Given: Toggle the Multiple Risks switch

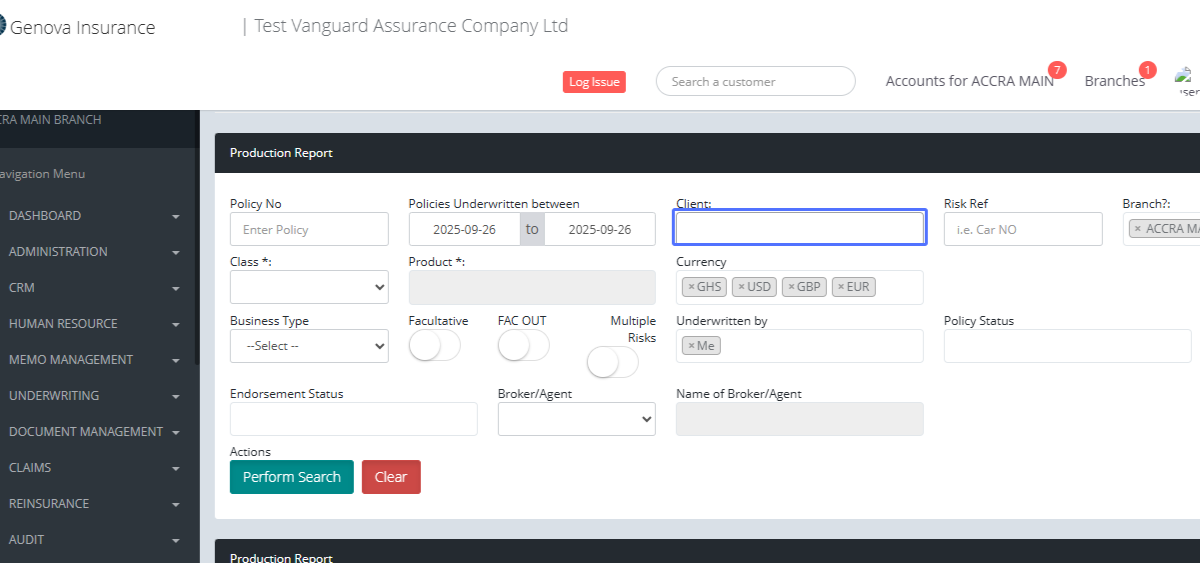Looking at the screenshot, I should pyautogui.click(x=612, y=362).
